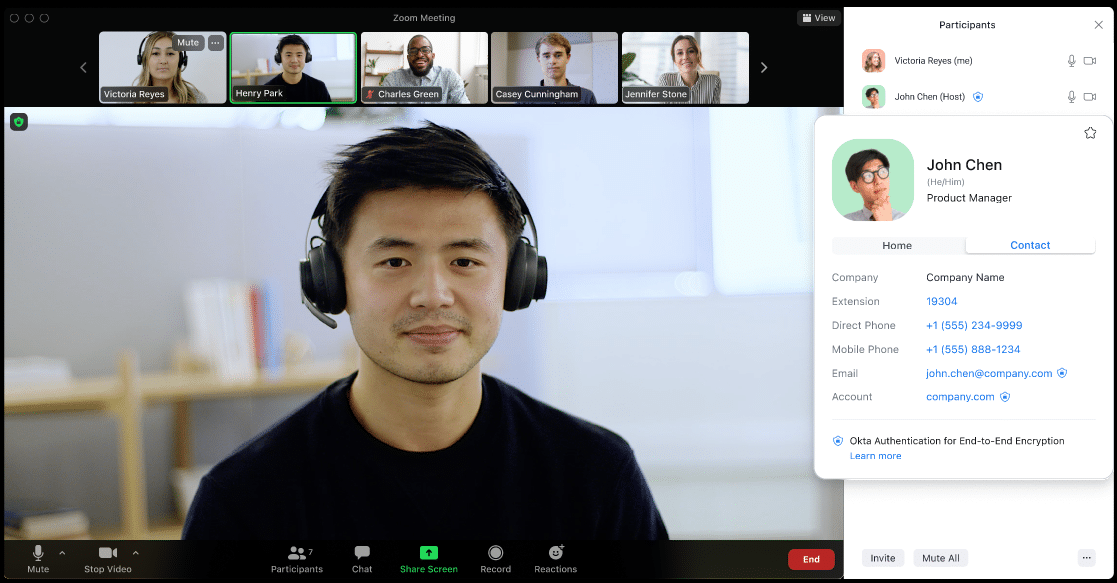Open the Chat panel
Viewport: 1117px width, 583px height.
(361, 553)
